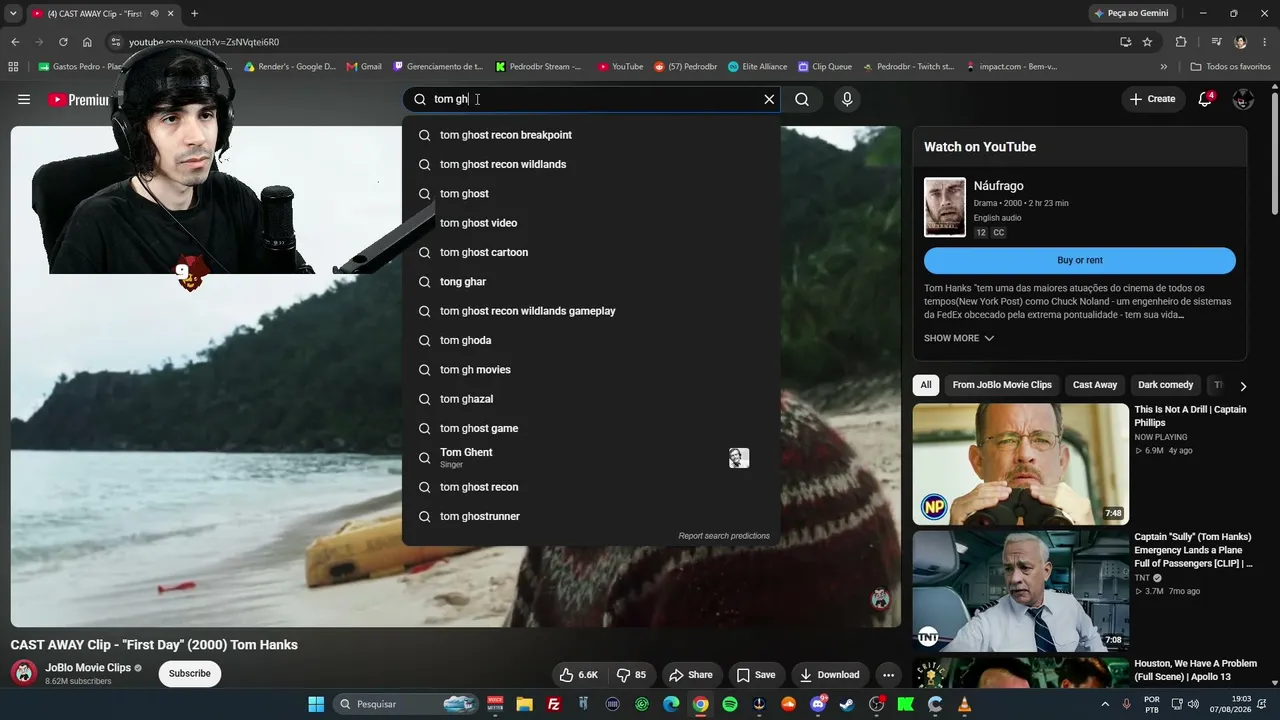Open Spotify from the taskbar
The width and height of the screenshot is (1280, 720).
coord(730,704)
